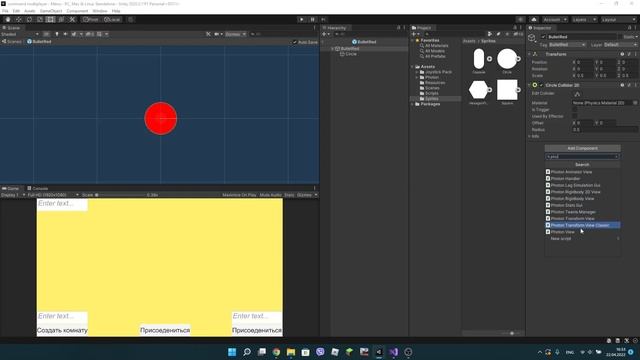
Task: Open the Layers dropdown
Action: point(584,20)
